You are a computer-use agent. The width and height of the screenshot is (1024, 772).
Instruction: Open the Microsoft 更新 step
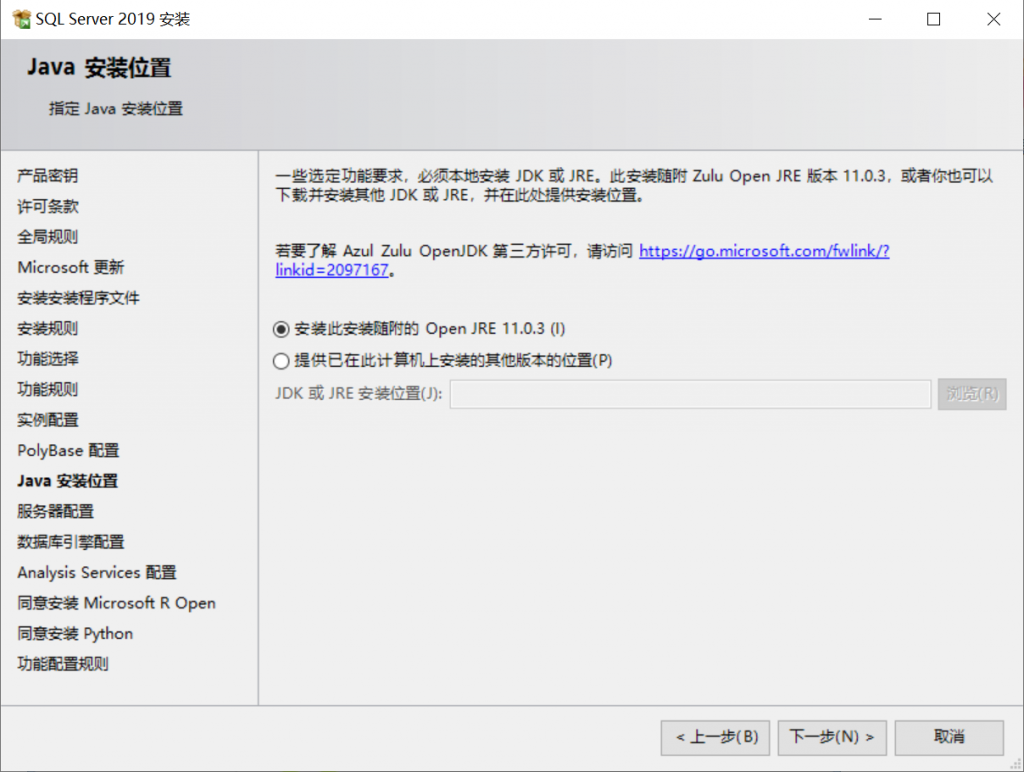70,267
